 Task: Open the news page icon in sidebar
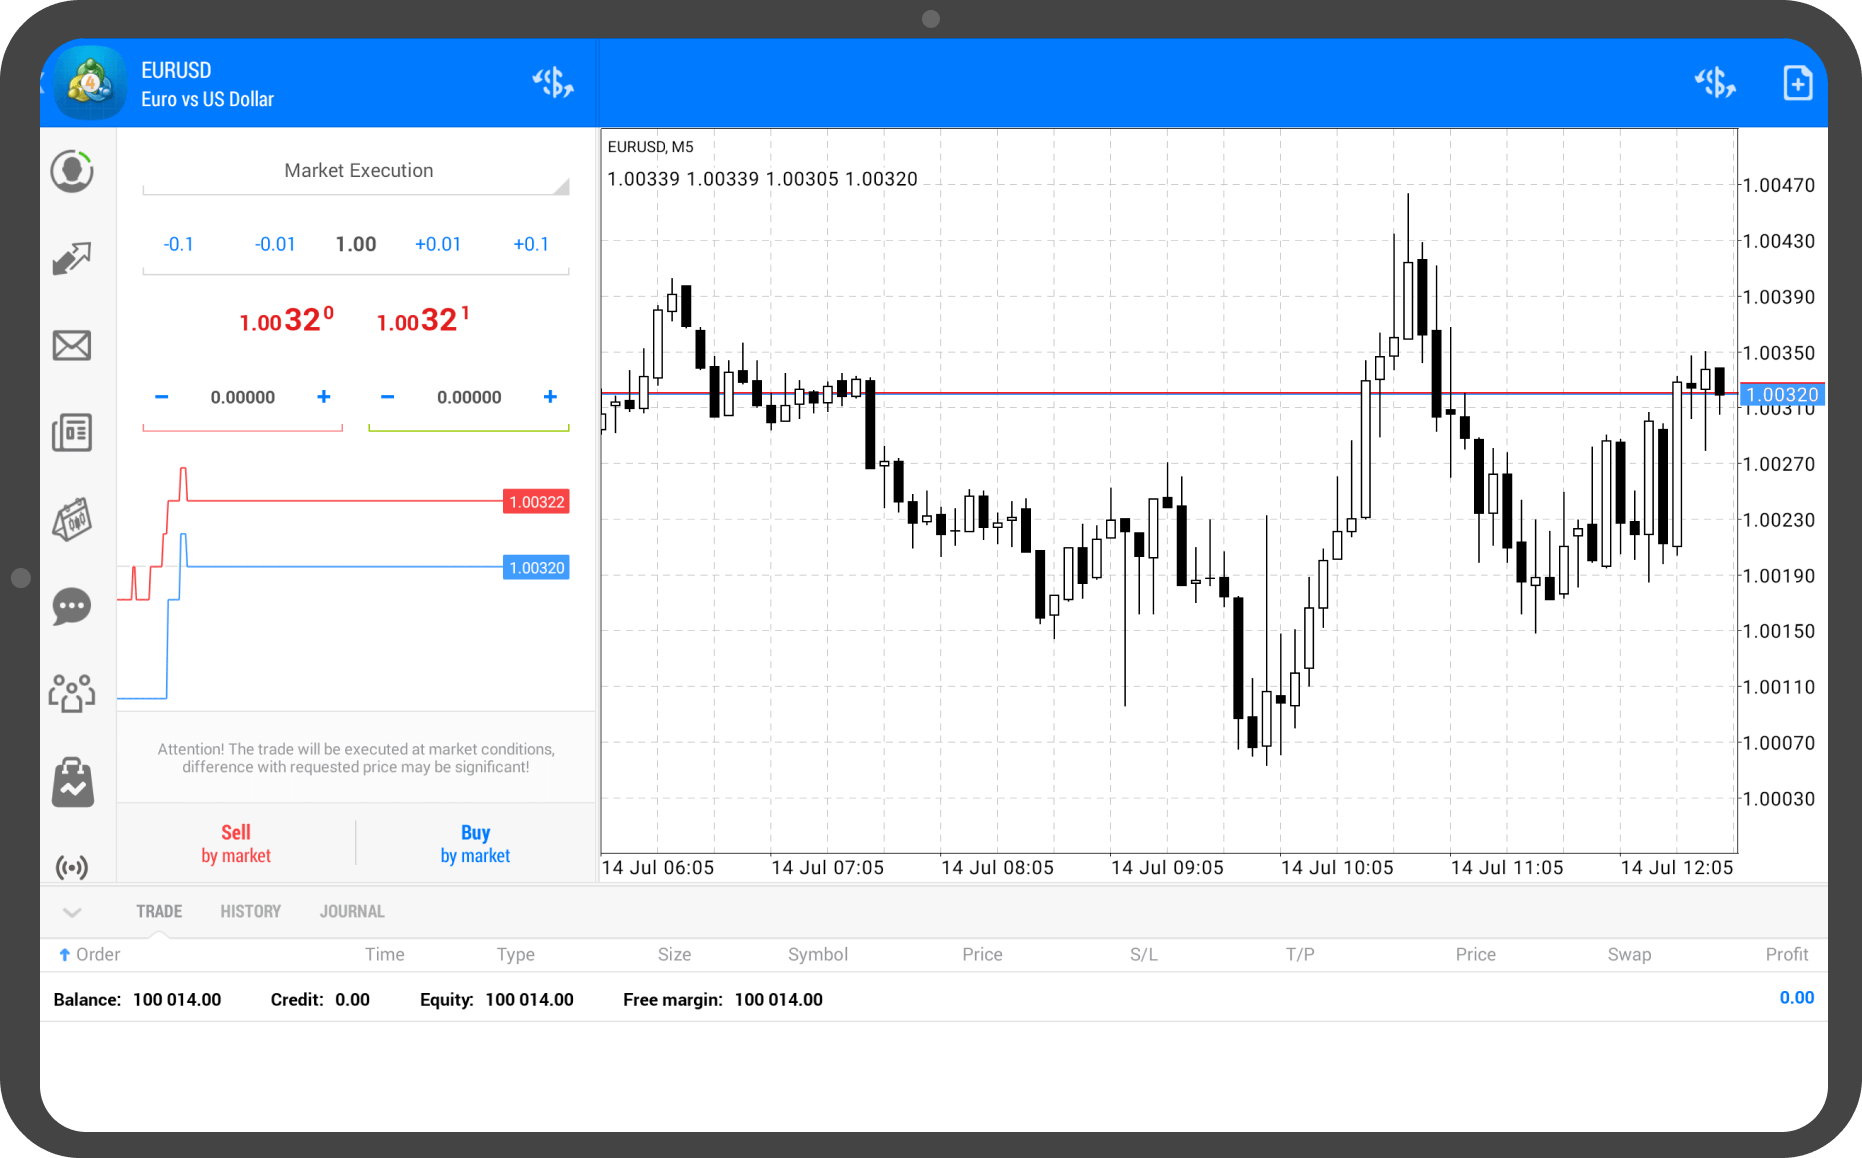[72, 433]
